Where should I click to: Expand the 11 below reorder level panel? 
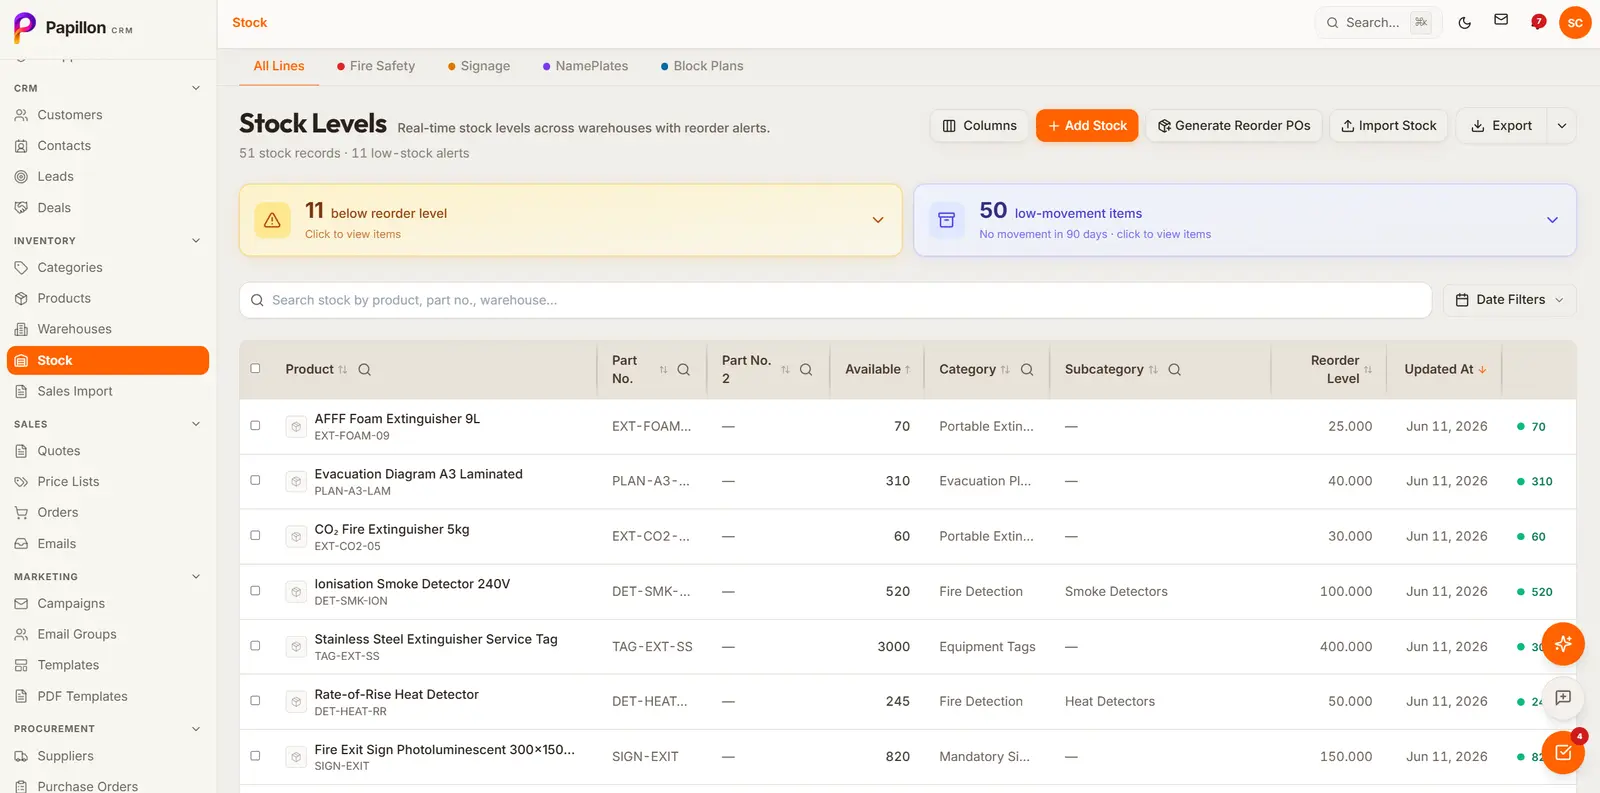570,220
